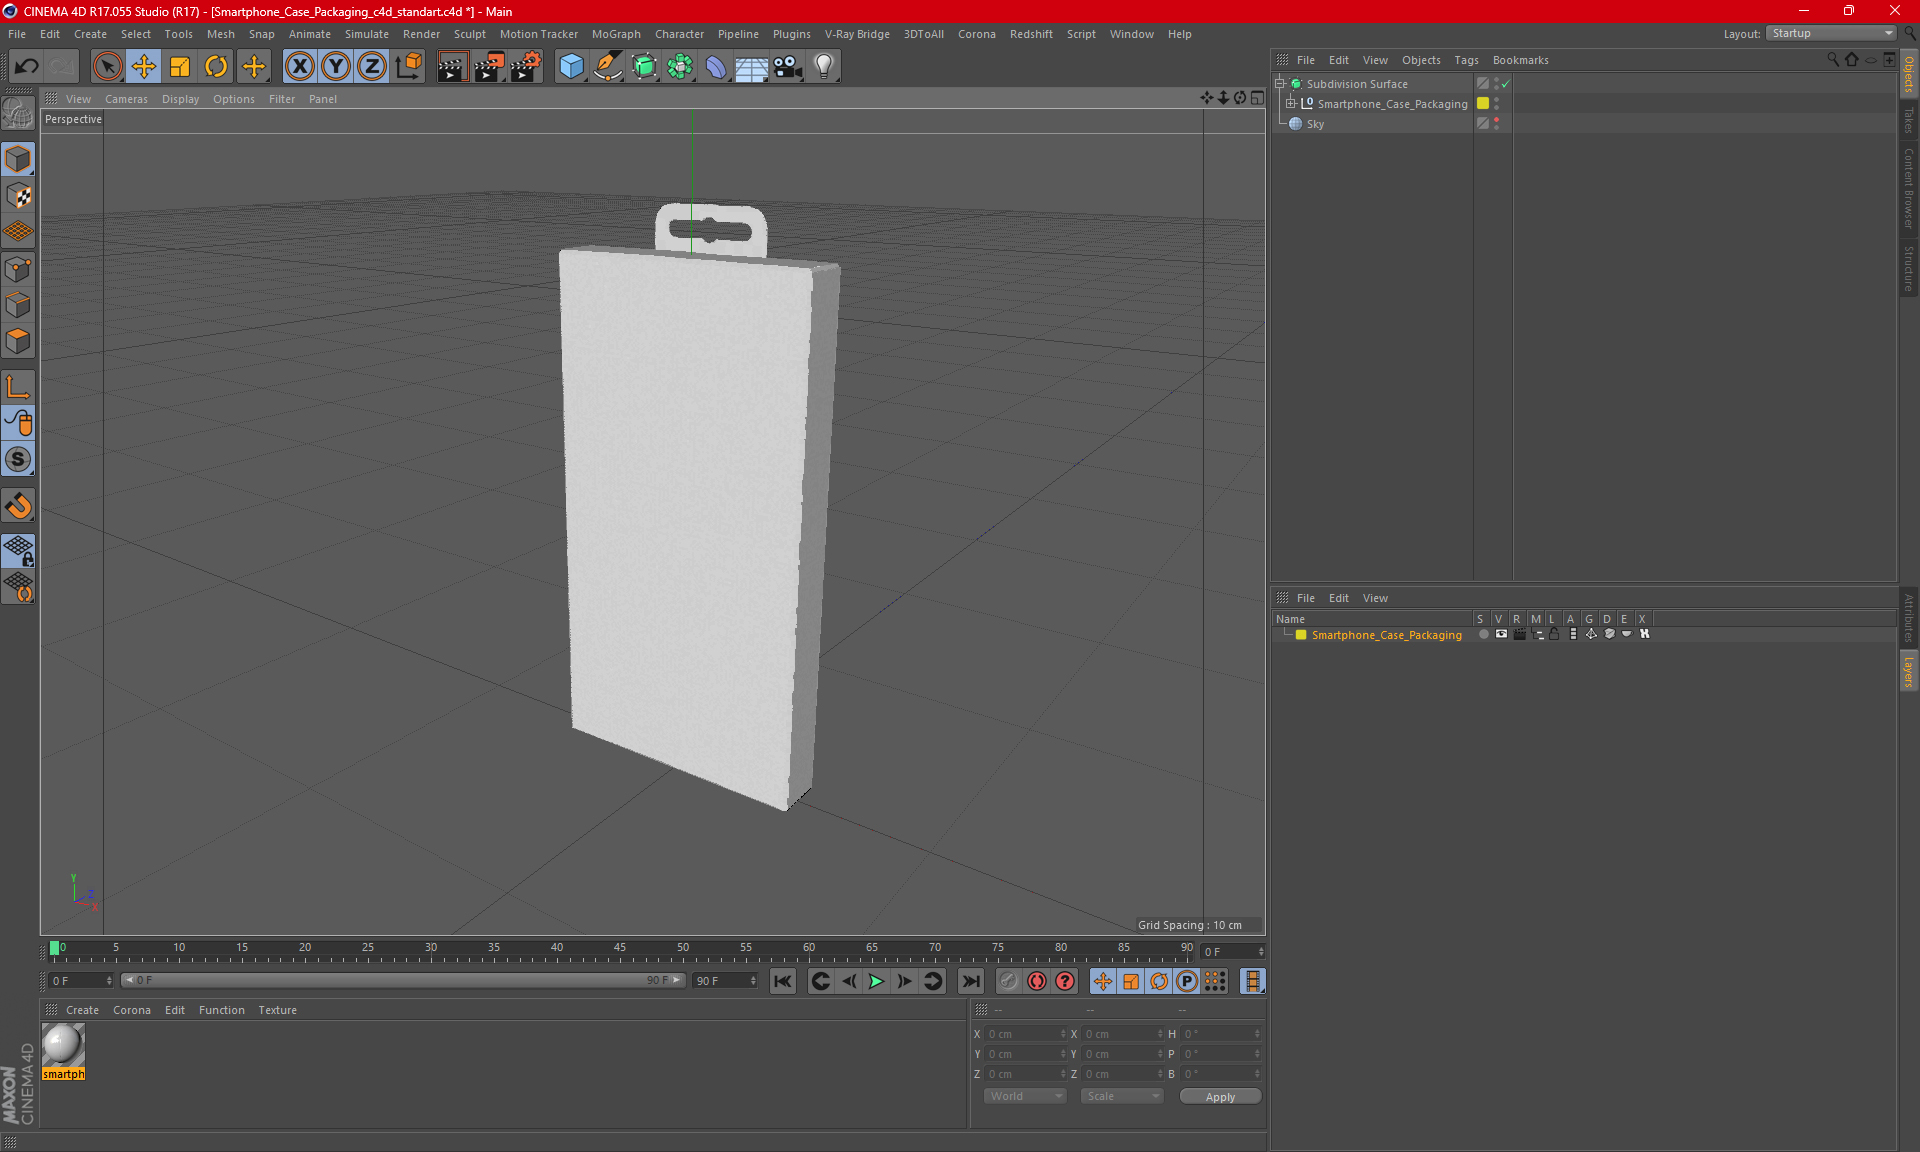This screenshot has width=1920, height=1152.
Task: Add a Cube primitive object
Action: point(571,67)
